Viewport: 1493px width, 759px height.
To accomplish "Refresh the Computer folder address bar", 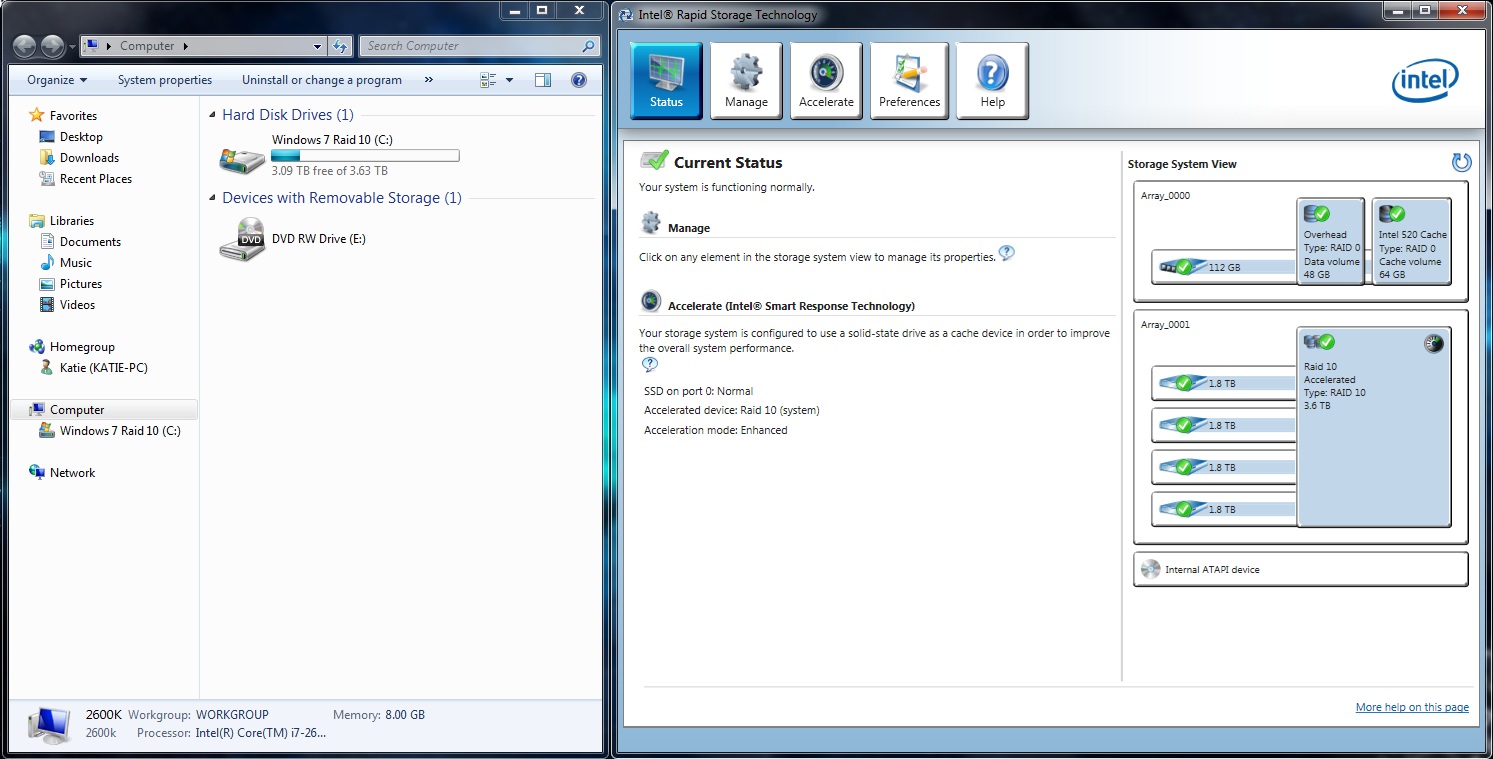I will tap(341, 46).
